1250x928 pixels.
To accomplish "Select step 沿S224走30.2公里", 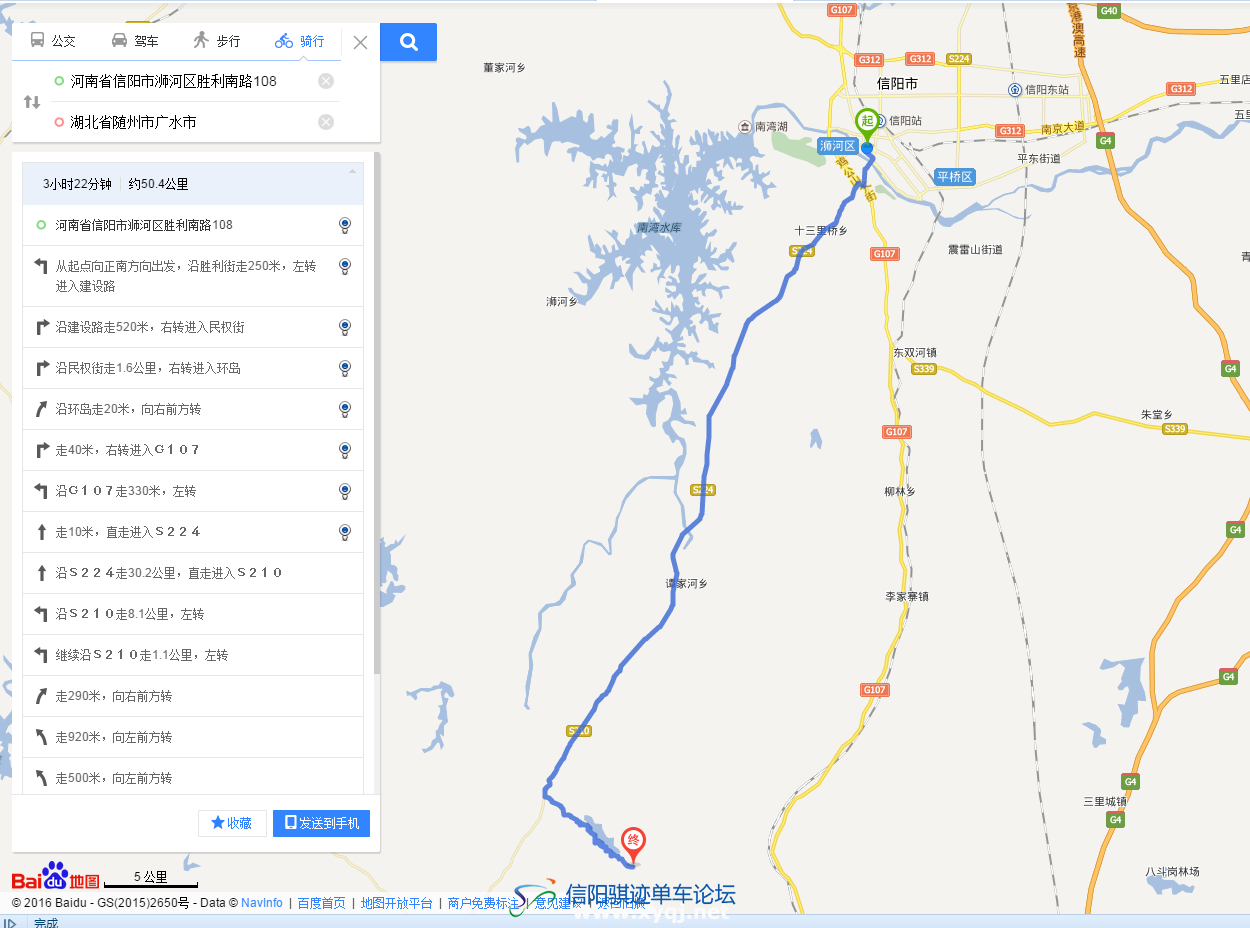I will click(193, 573).
